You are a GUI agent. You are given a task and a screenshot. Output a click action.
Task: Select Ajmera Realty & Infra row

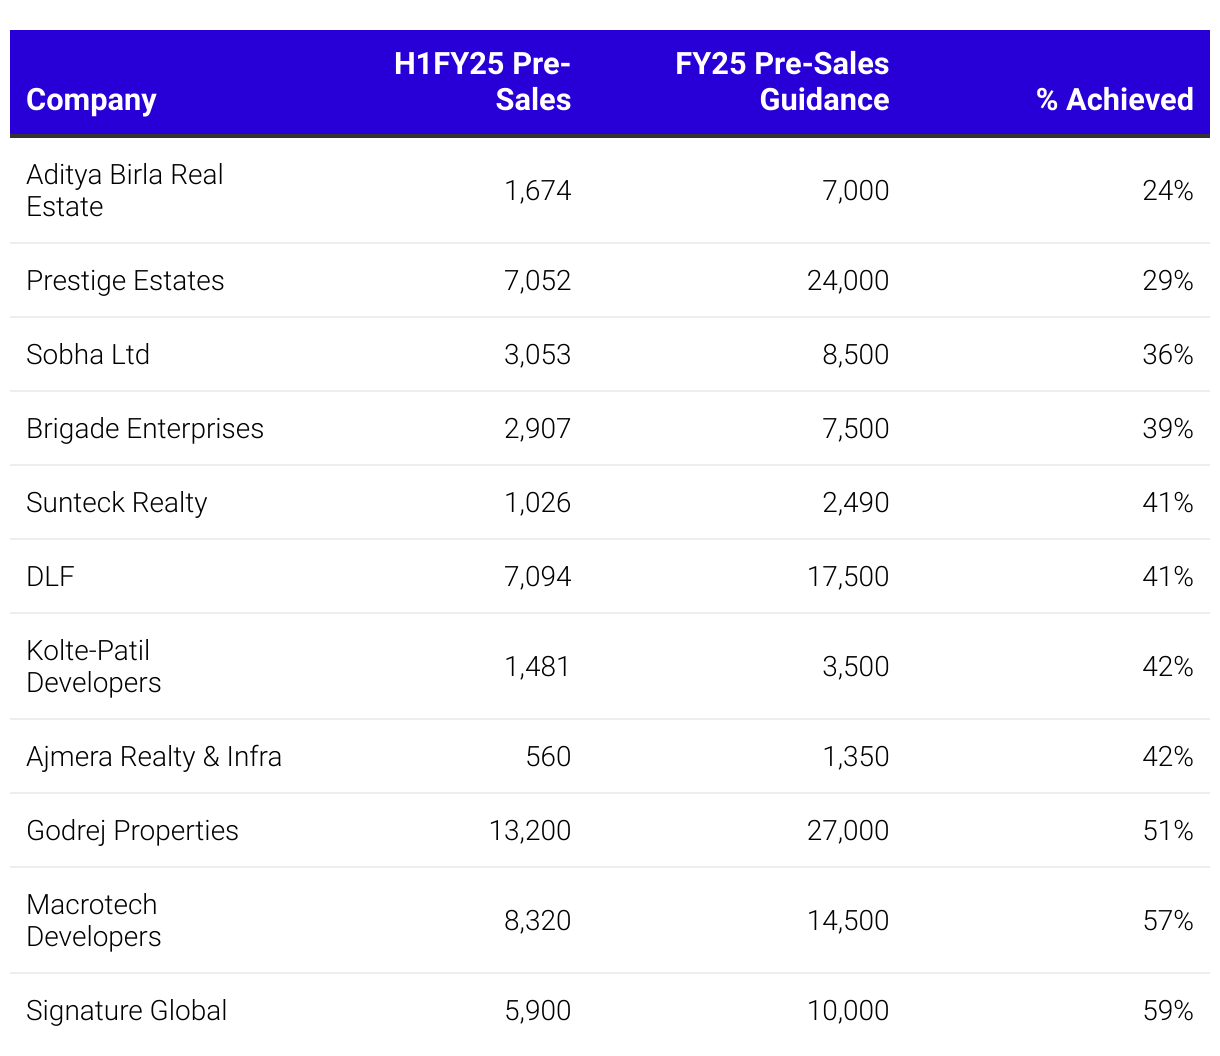154,757
